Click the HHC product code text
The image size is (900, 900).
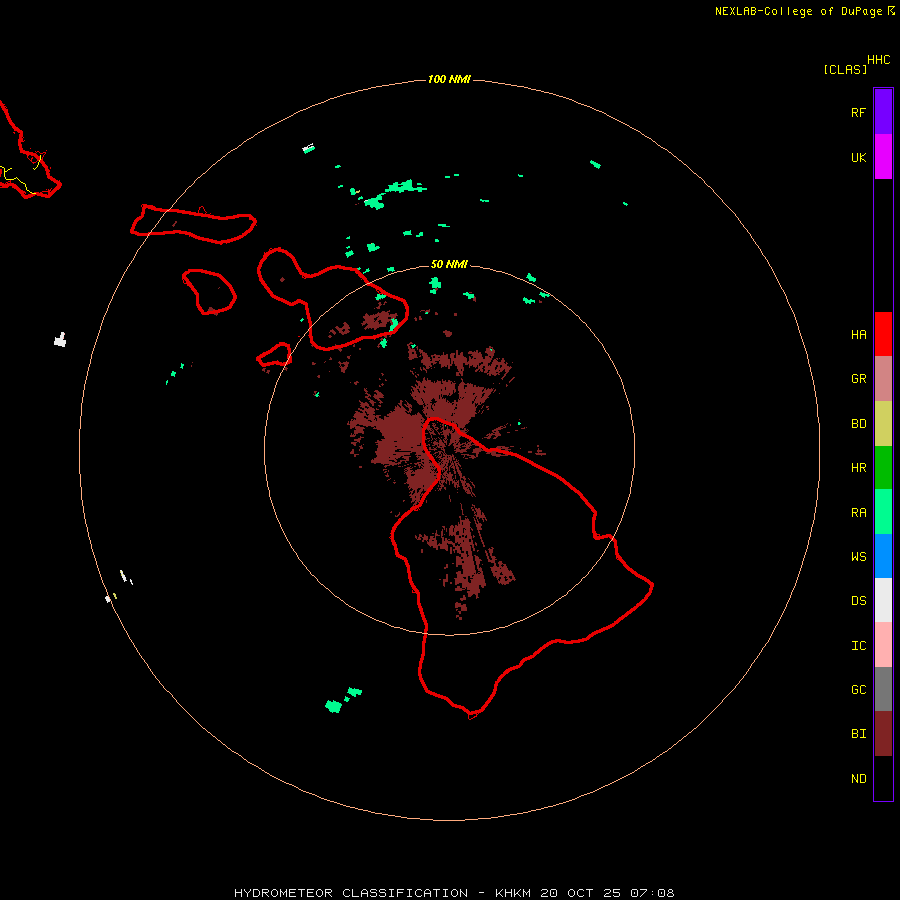point(879,60)
